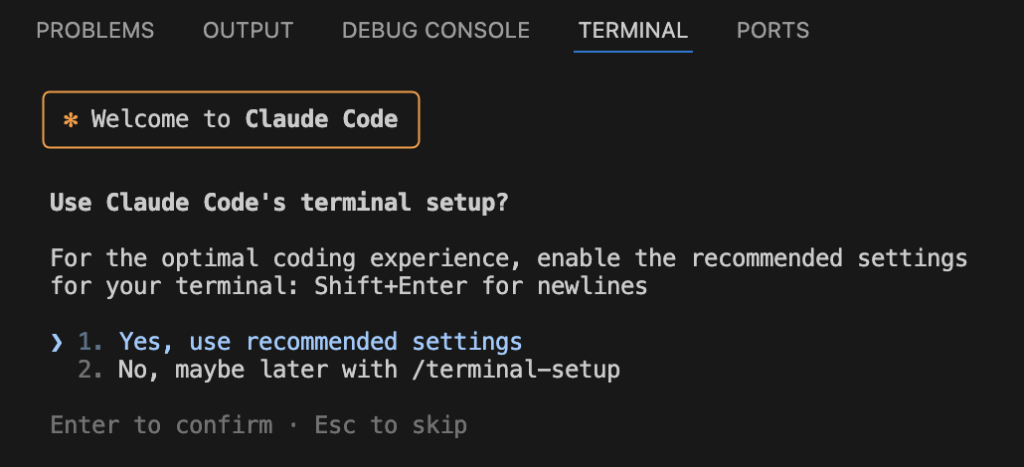
Task: Click the "Use Claude Code's terminal setup?" heading
Action: (279, 203)
